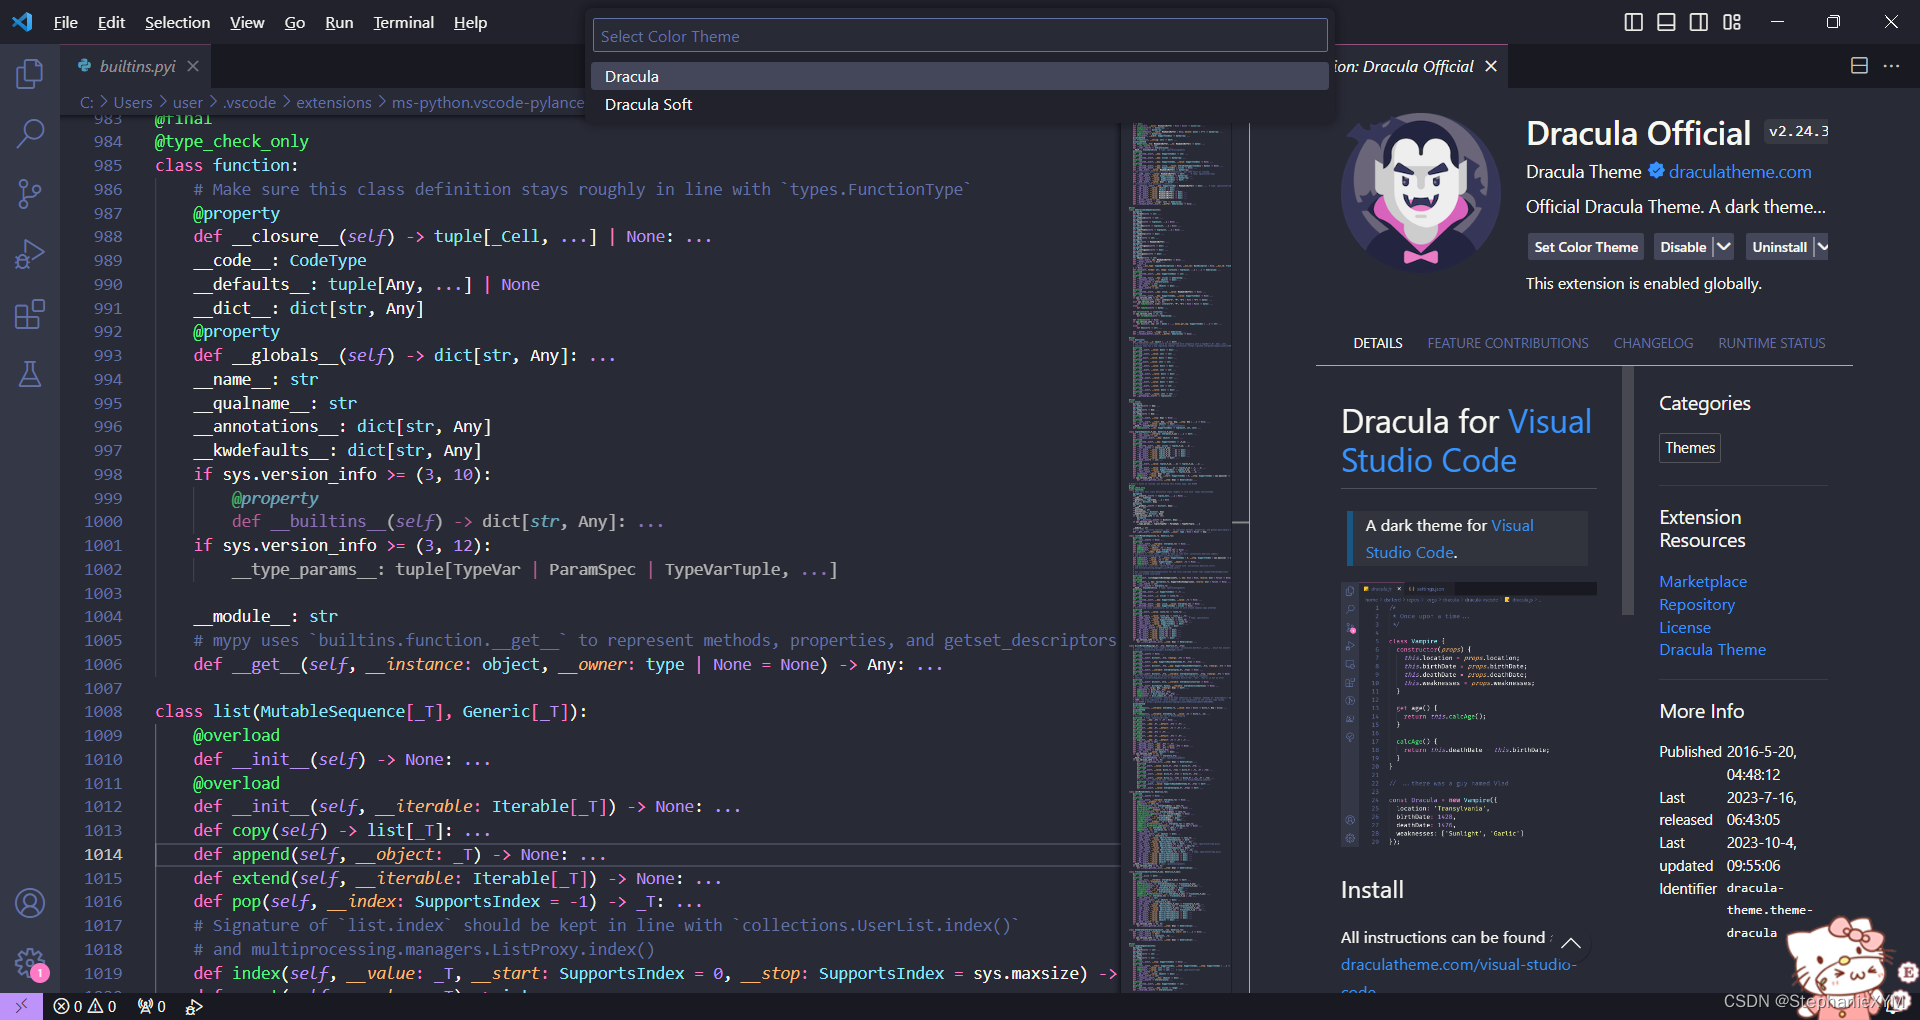Open the Edit menu
Viewport: 1920px width, 1020px height.
pyautogui.click(x=111, y=22)
